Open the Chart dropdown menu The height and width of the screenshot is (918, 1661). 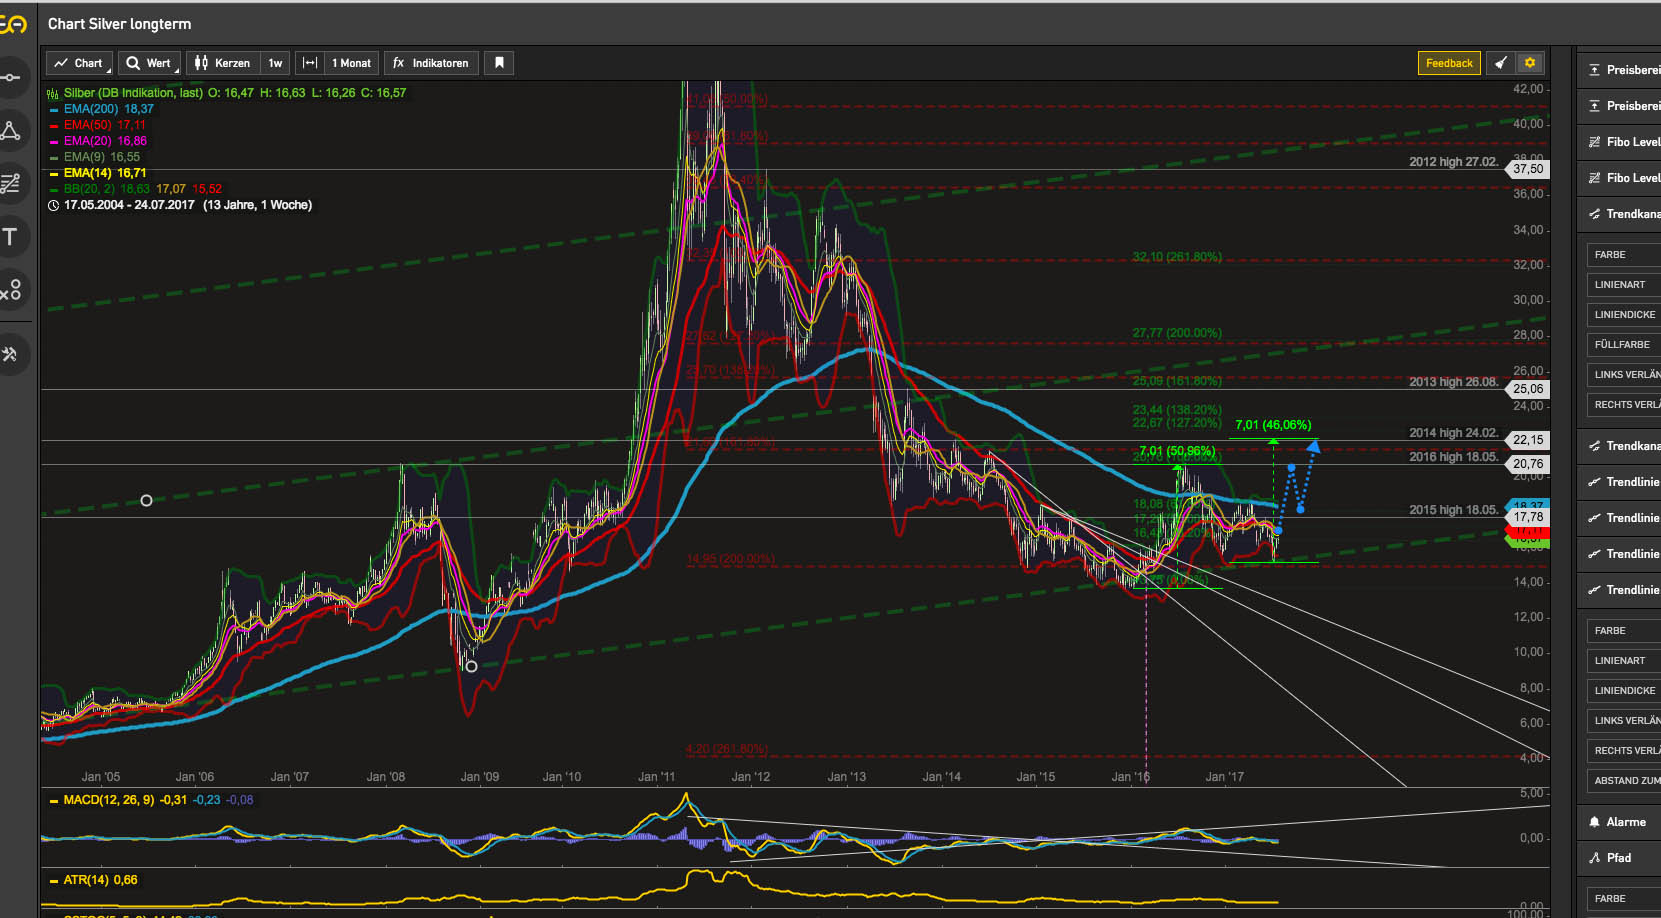point(79,63)
